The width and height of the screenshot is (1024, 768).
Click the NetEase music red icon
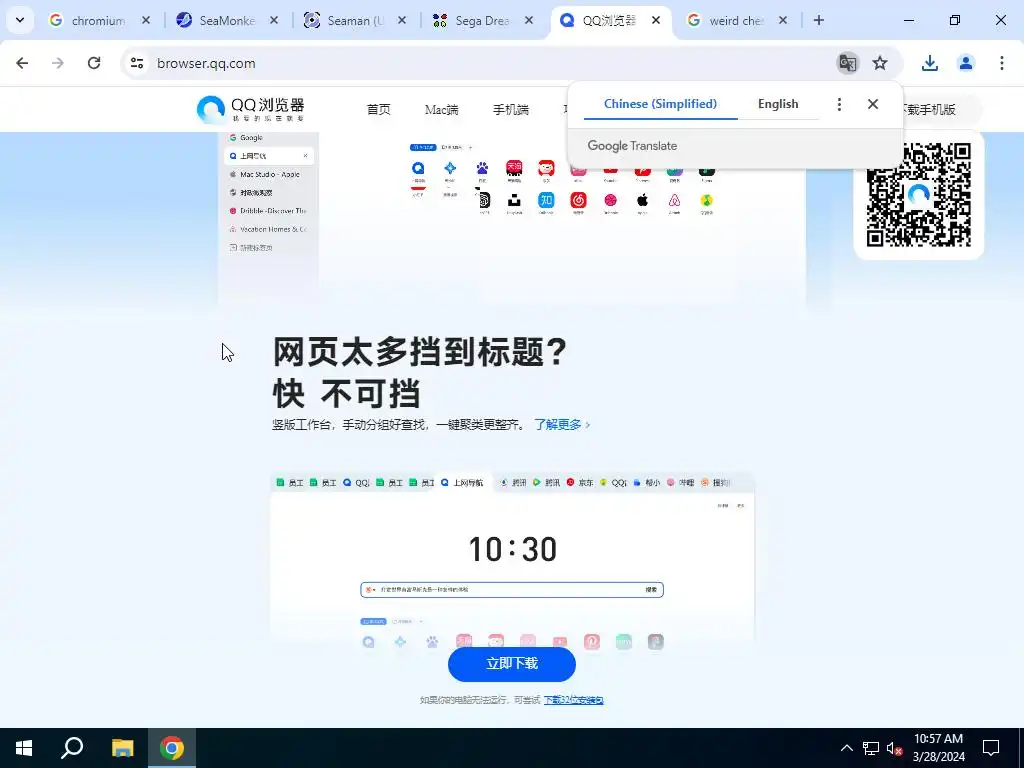(579, 200)
